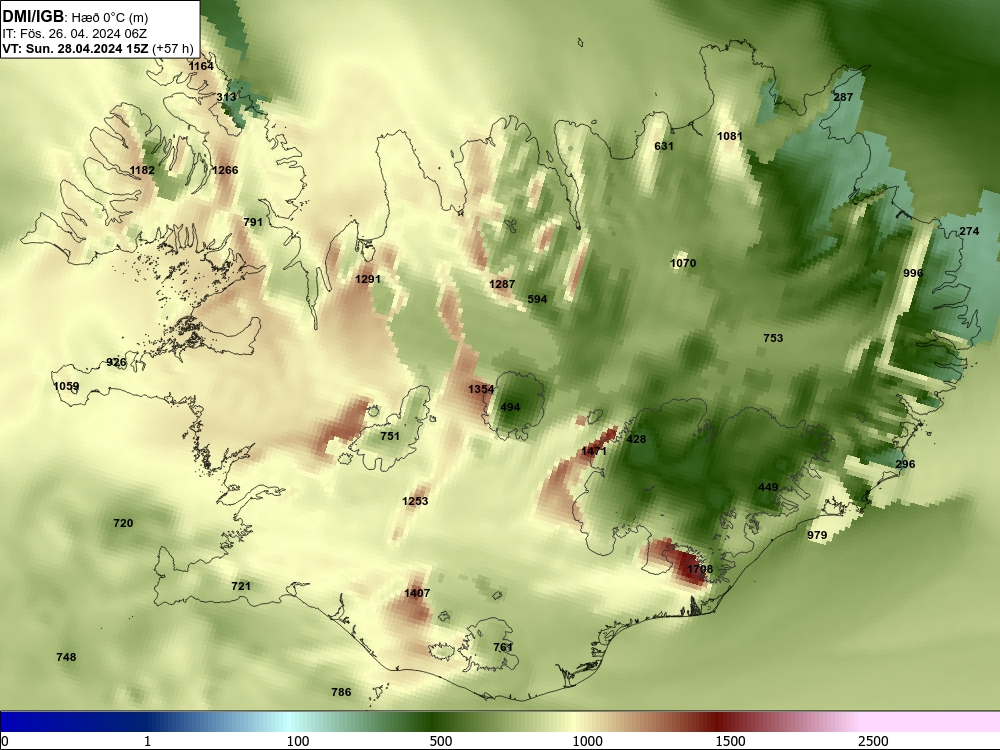This screenshot has height=750, width=1000.
Task: Click the map value '1164'
Action: pyautogui.click(x=201, y=66)
